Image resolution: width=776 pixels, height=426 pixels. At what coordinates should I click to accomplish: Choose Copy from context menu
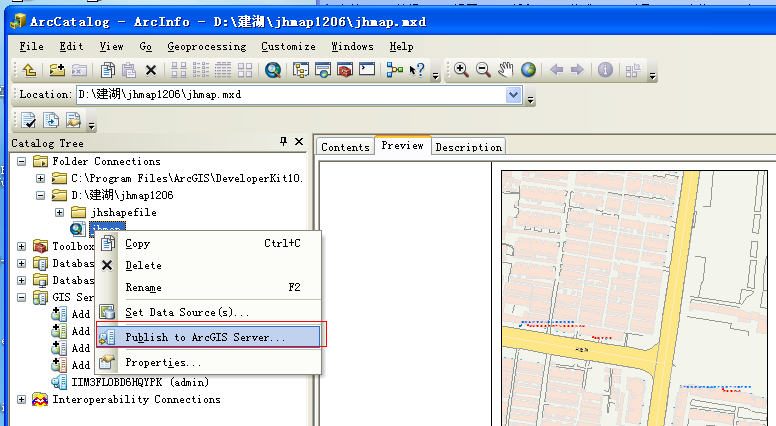(208, 243)
